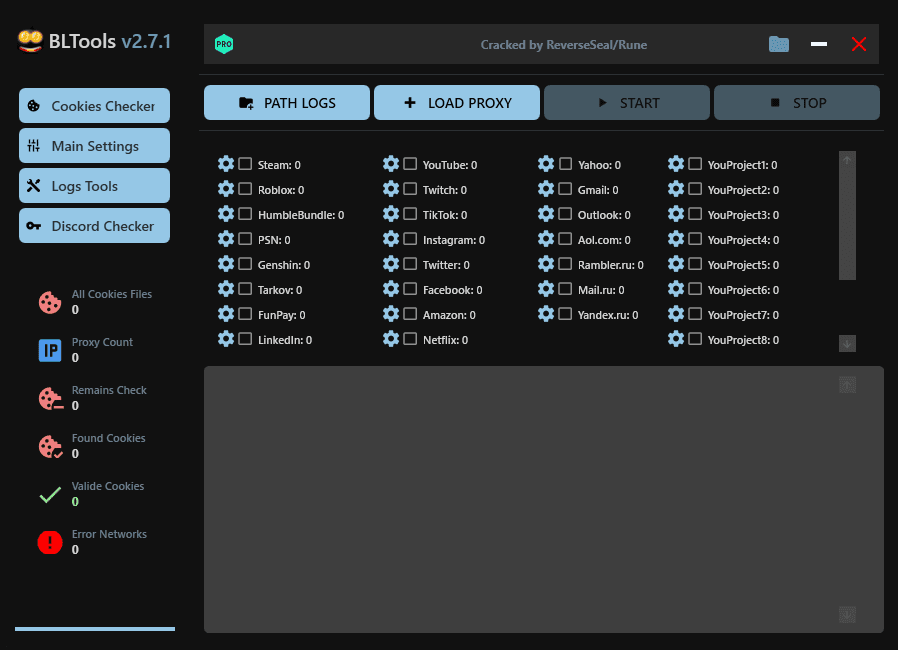898x650 pixels.
Task: Open the folder icon in the title bar
Action: click(x=779, y=44)
